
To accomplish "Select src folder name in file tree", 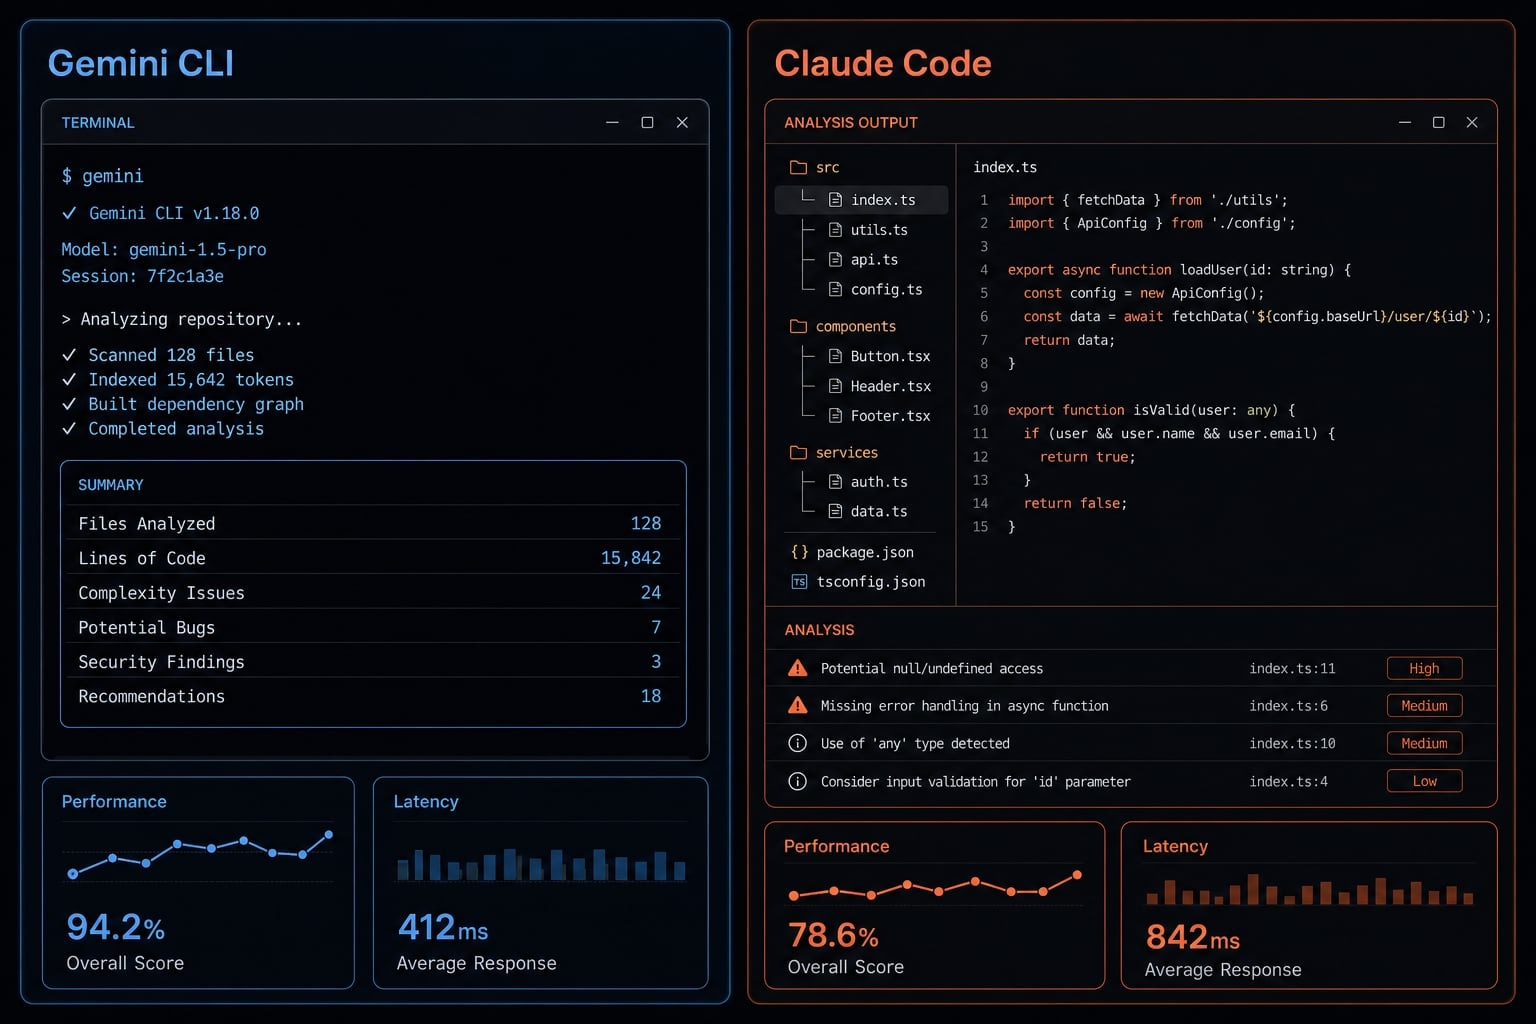I will click(x=828, y=167).
